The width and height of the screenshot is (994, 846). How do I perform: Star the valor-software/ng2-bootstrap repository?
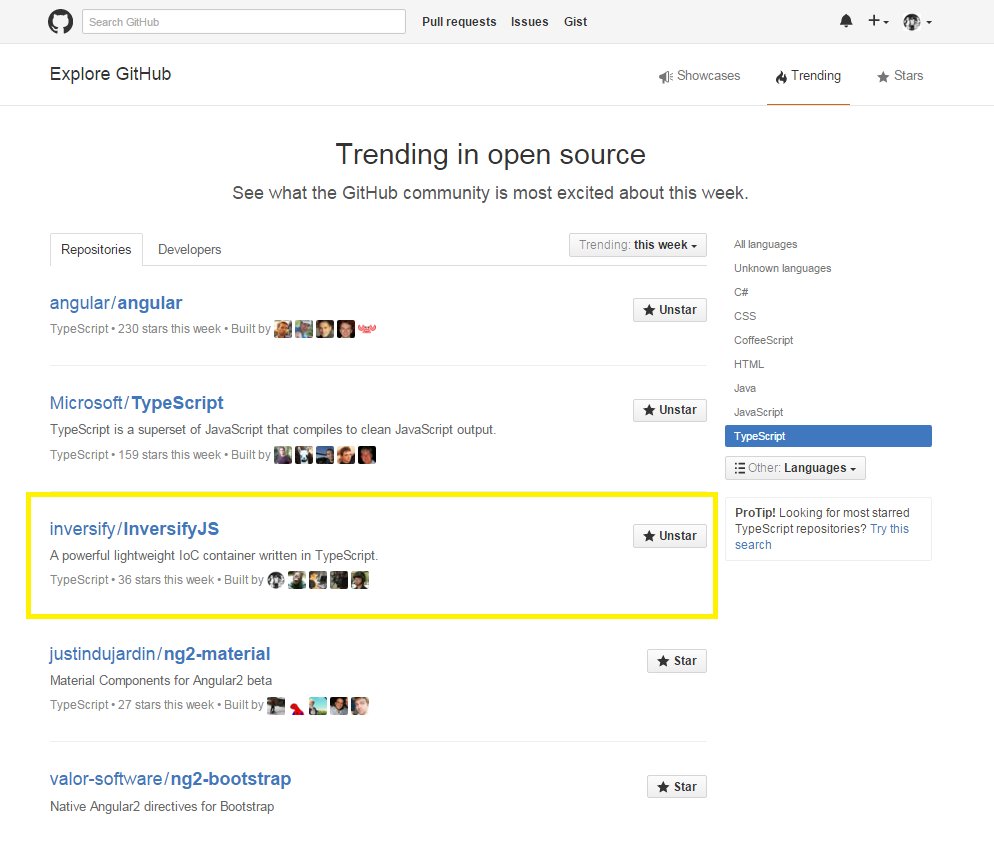click(676, 787)
